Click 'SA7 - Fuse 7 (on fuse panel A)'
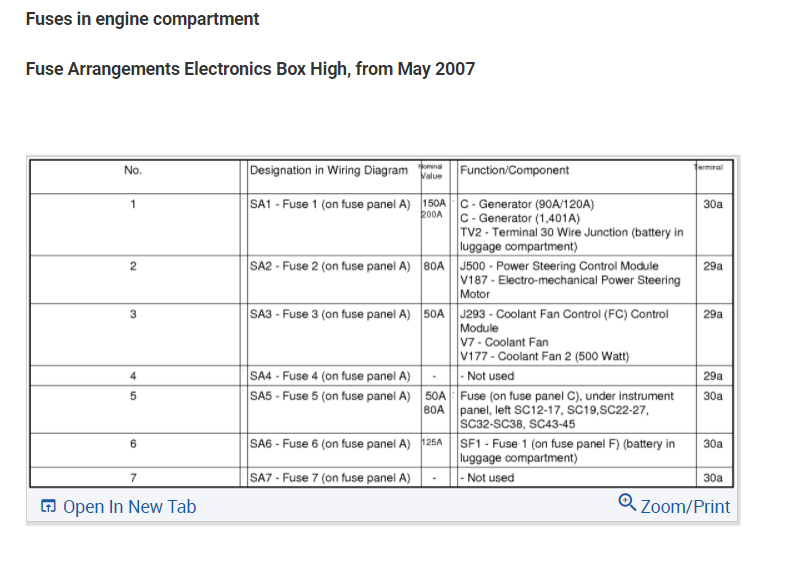The image size is (791, 576). [330, 478]
